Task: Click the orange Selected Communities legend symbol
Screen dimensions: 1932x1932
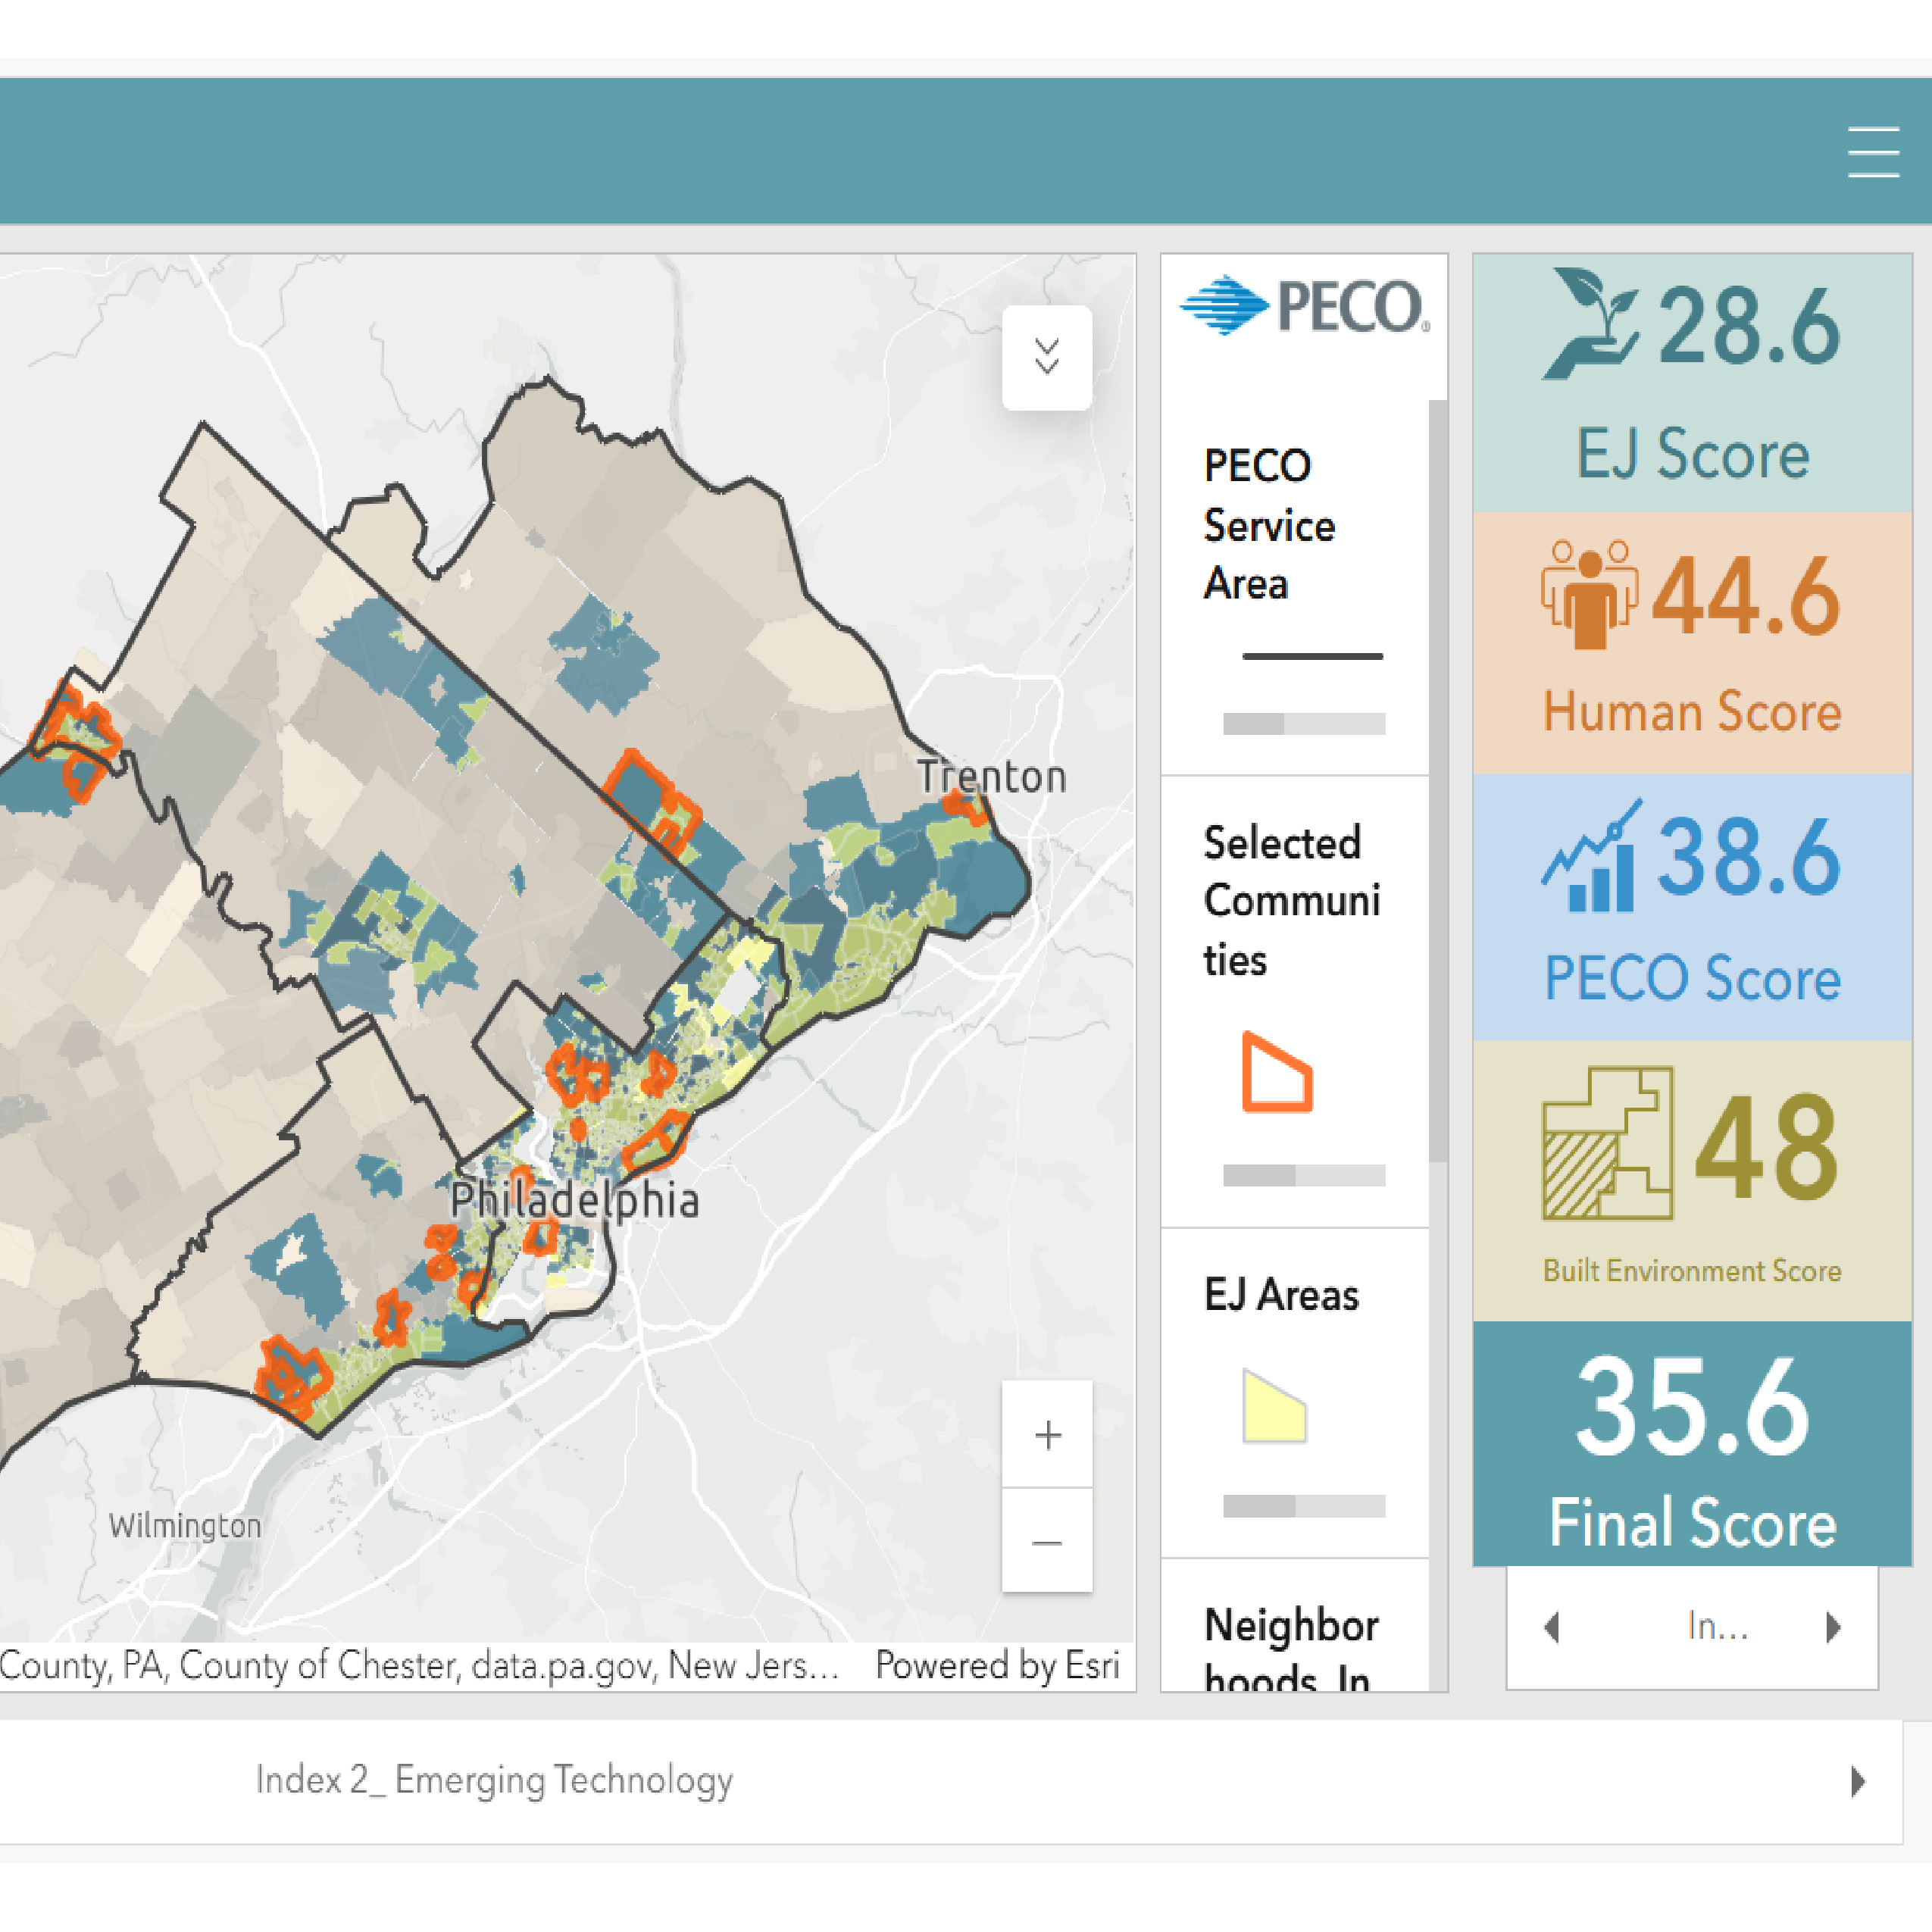Action: [x=1276, y=1072]
